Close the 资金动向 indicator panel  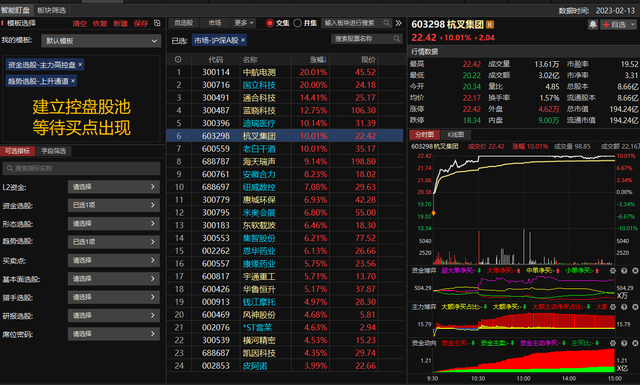(x=635, y=343)
